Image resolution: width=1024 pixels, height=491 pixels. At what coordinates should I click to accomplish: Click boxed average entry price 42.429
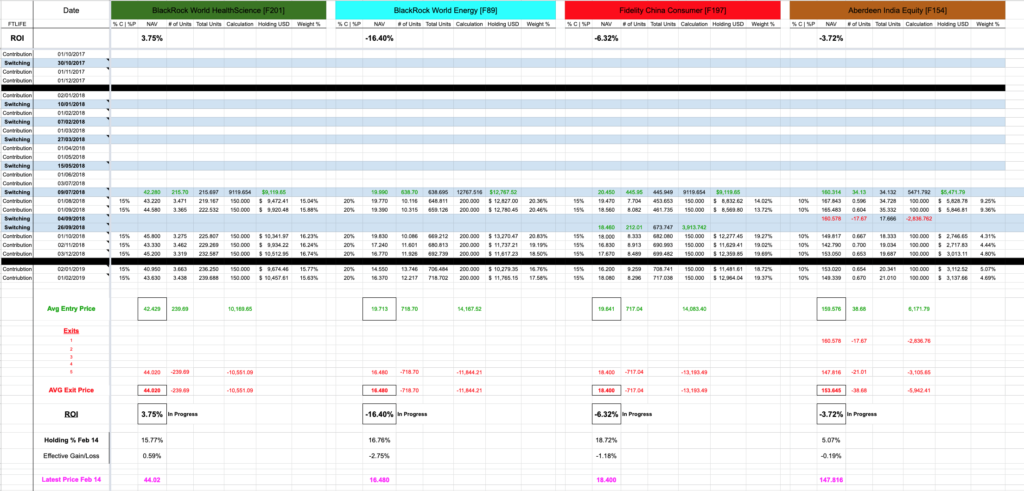coord(152,308)
